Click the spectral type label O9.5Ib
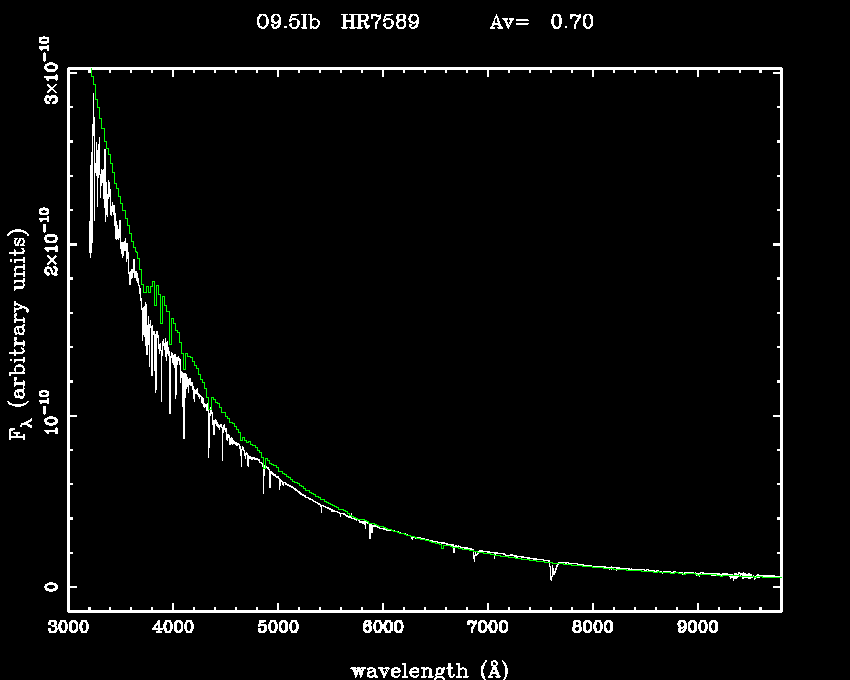 click(288, 22)
